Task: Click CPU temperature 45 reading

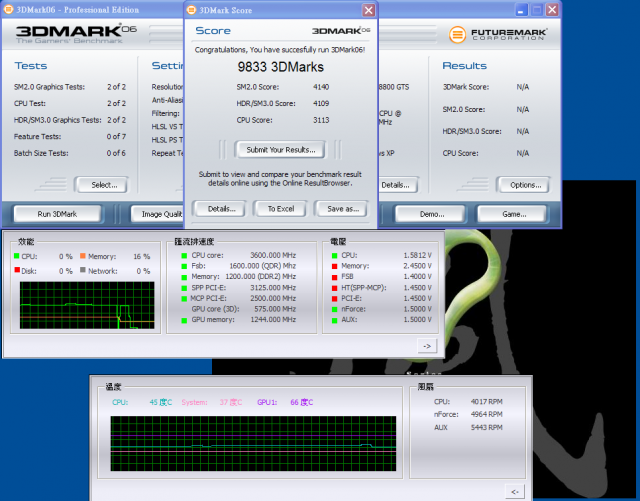Action: 160,402
